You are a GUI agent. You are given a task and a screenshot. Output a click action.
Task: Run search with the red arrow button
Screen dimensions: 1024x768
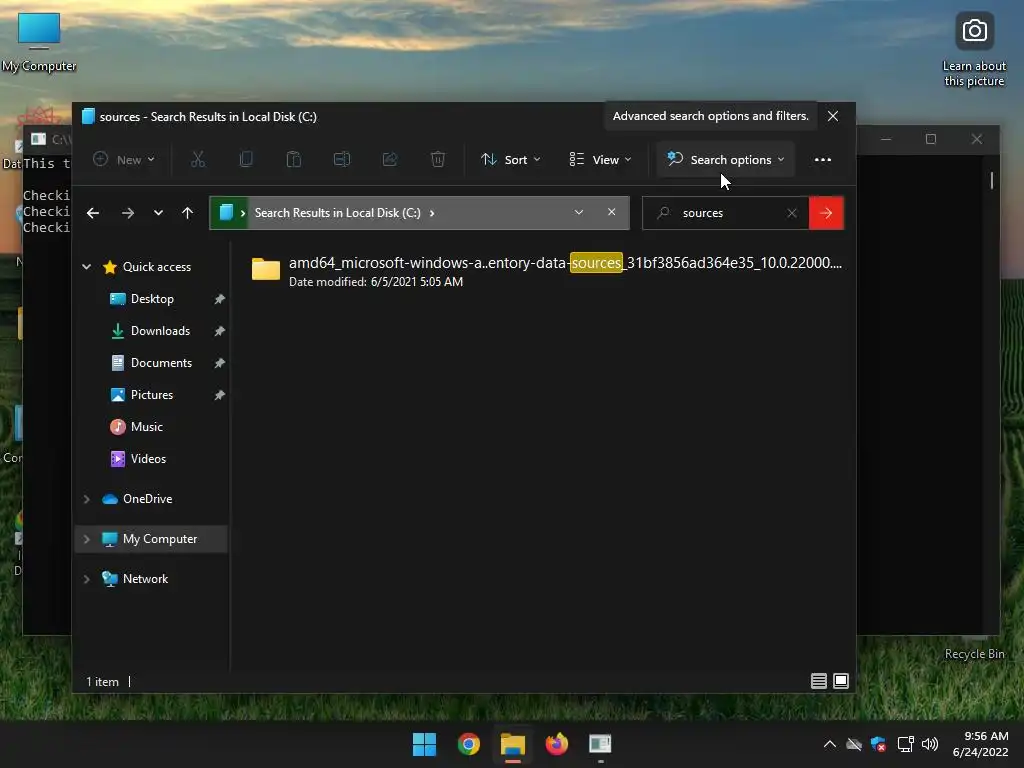[826, 213]
